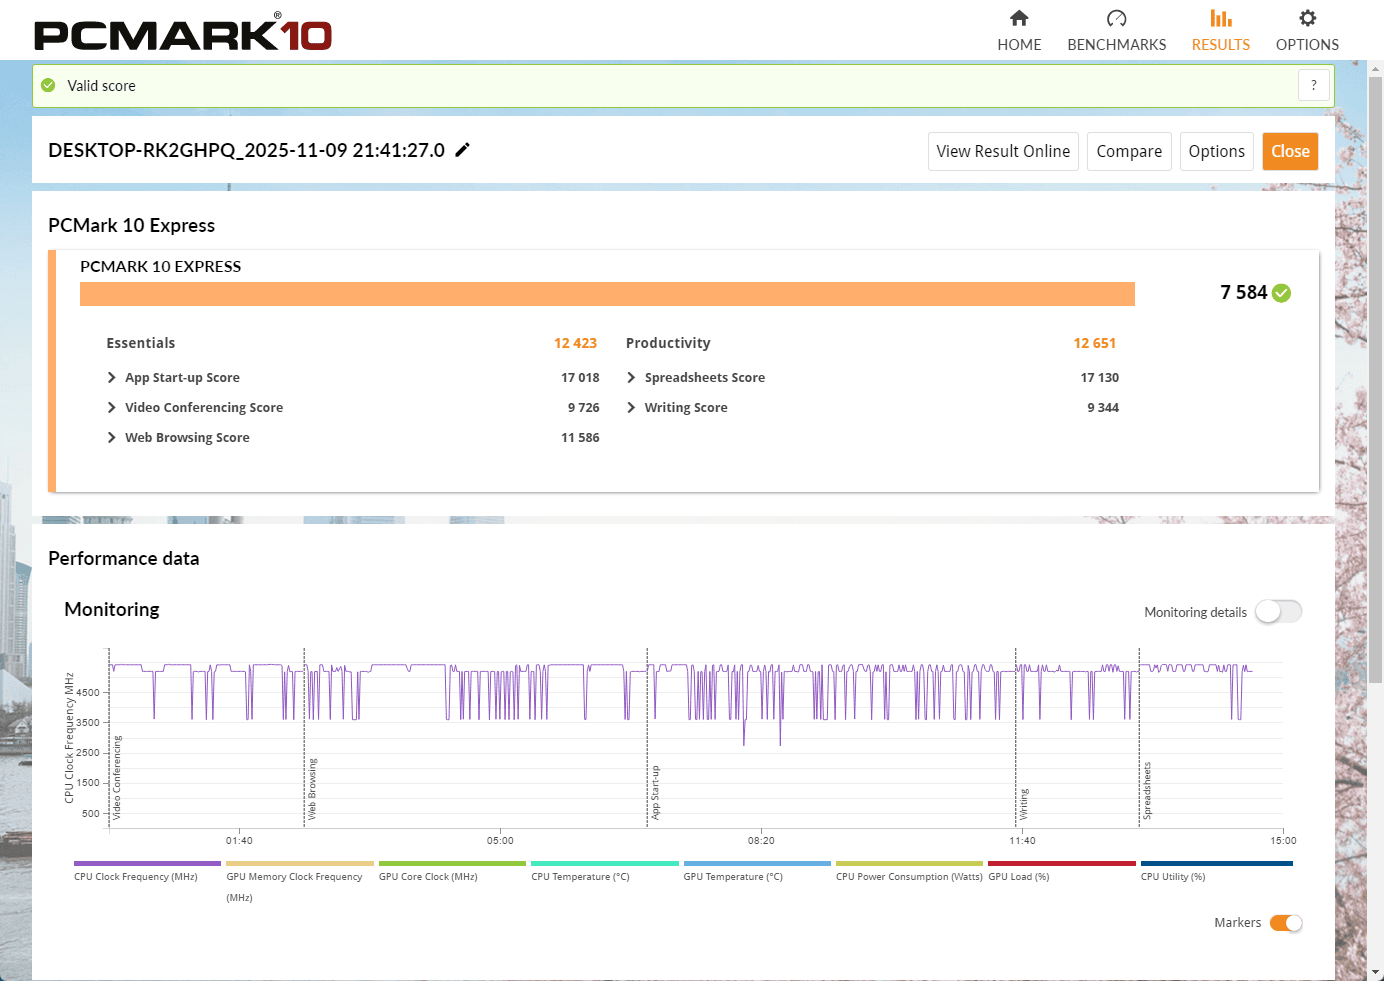
Task: Click the pencil icon to rename result
Action: 462,150
